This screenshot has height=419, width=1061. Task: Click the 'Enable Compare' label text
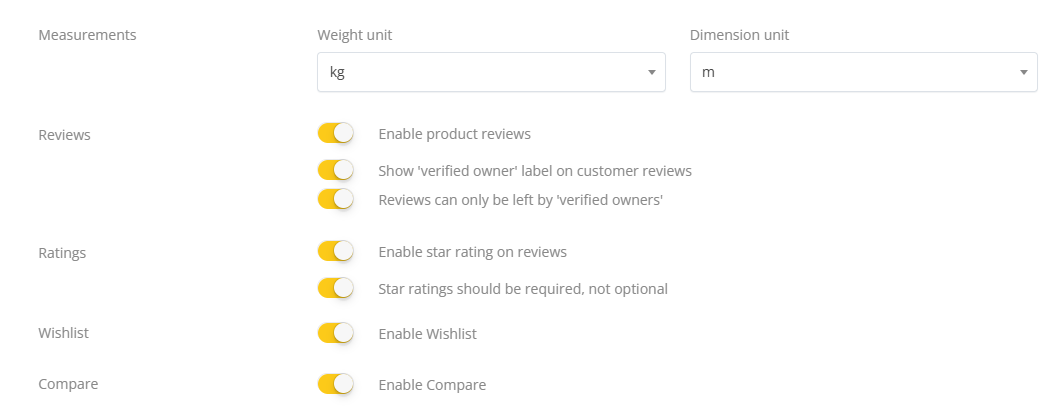[x=431, y=385]
